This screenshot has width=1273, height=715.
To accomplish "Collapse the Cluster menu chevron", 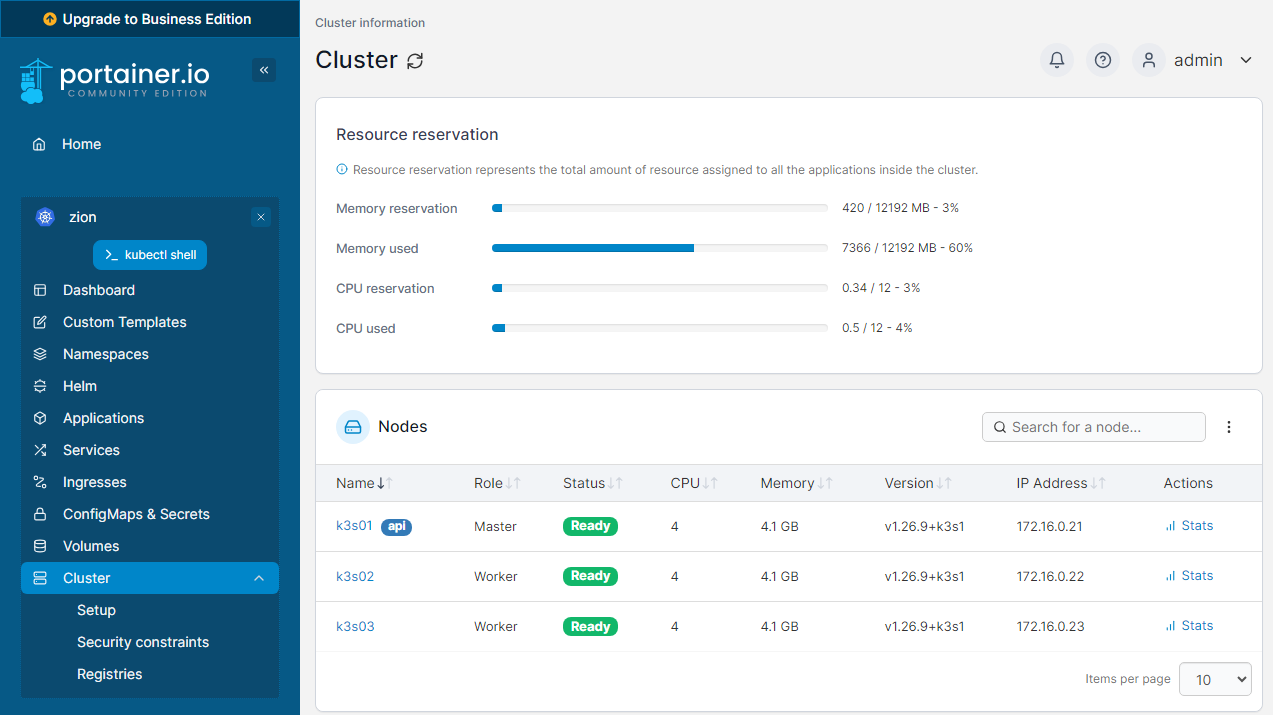I will click(259, 578).
